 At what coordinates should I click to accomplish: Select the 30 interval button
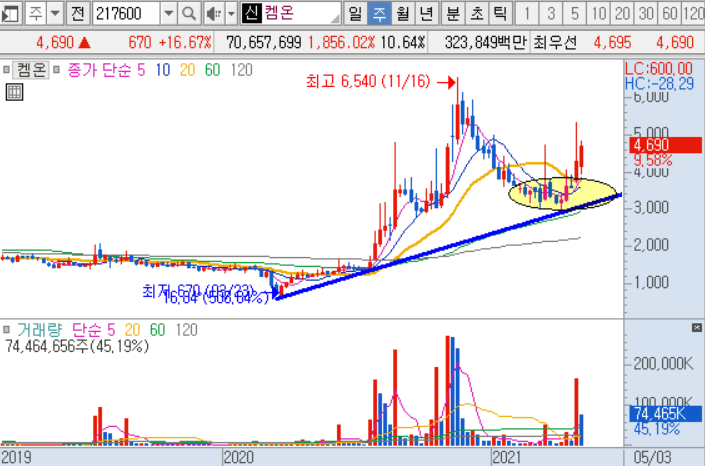coord(646,13)
